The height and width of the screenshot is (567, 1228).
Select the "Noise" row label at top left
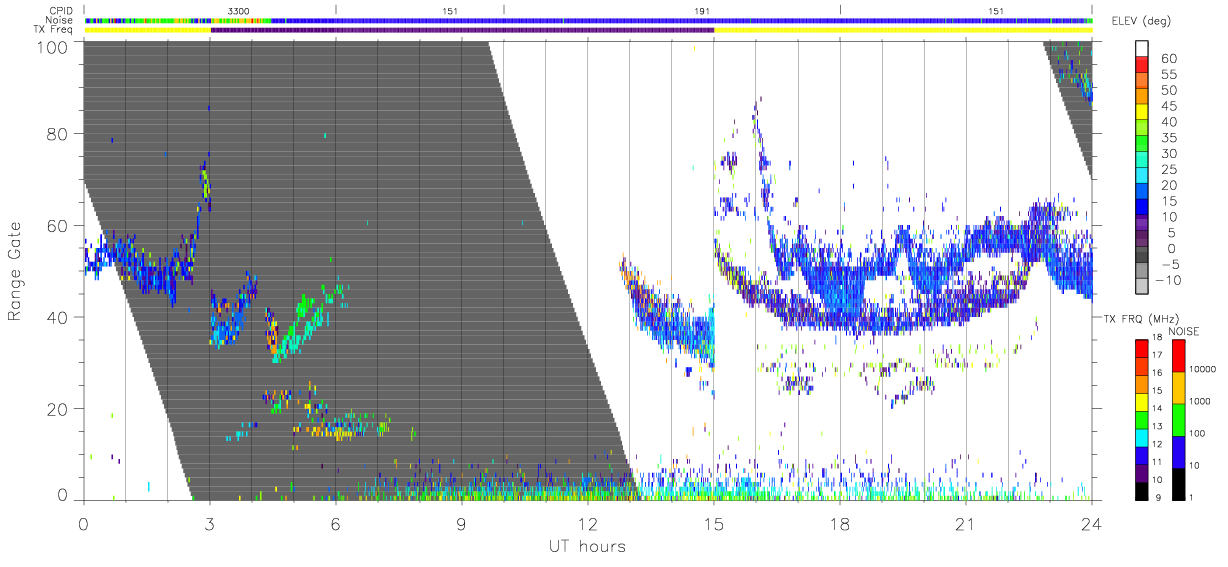click(61, 19)
